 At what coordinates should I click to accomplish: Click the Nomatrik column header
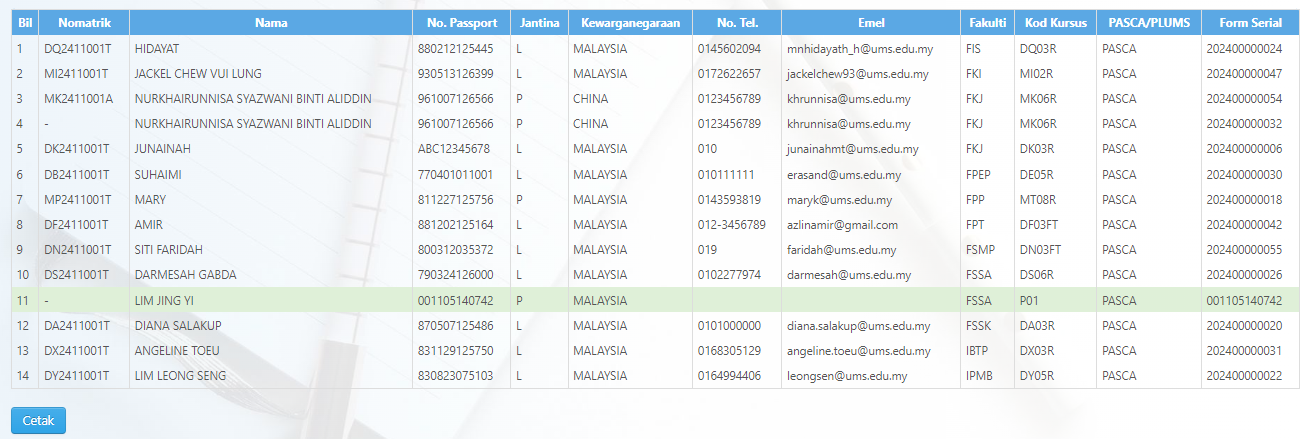coord(83,23)
